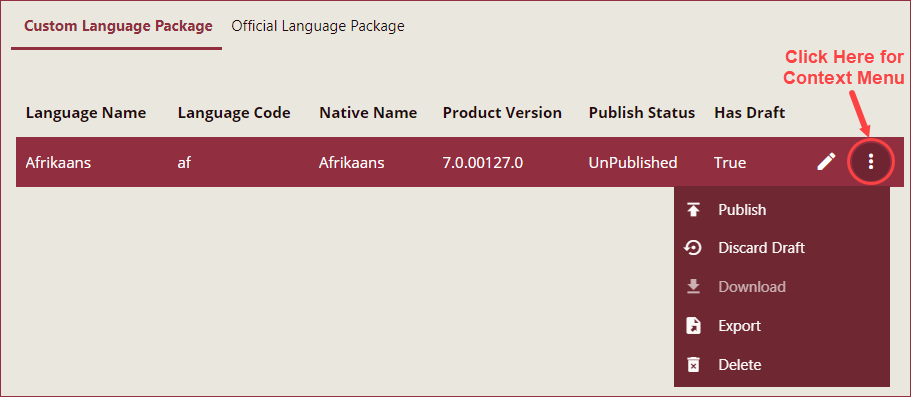Switch to Custom Language Package tab
This screenshot has height=397, width=911.
(x=119, y=26)
